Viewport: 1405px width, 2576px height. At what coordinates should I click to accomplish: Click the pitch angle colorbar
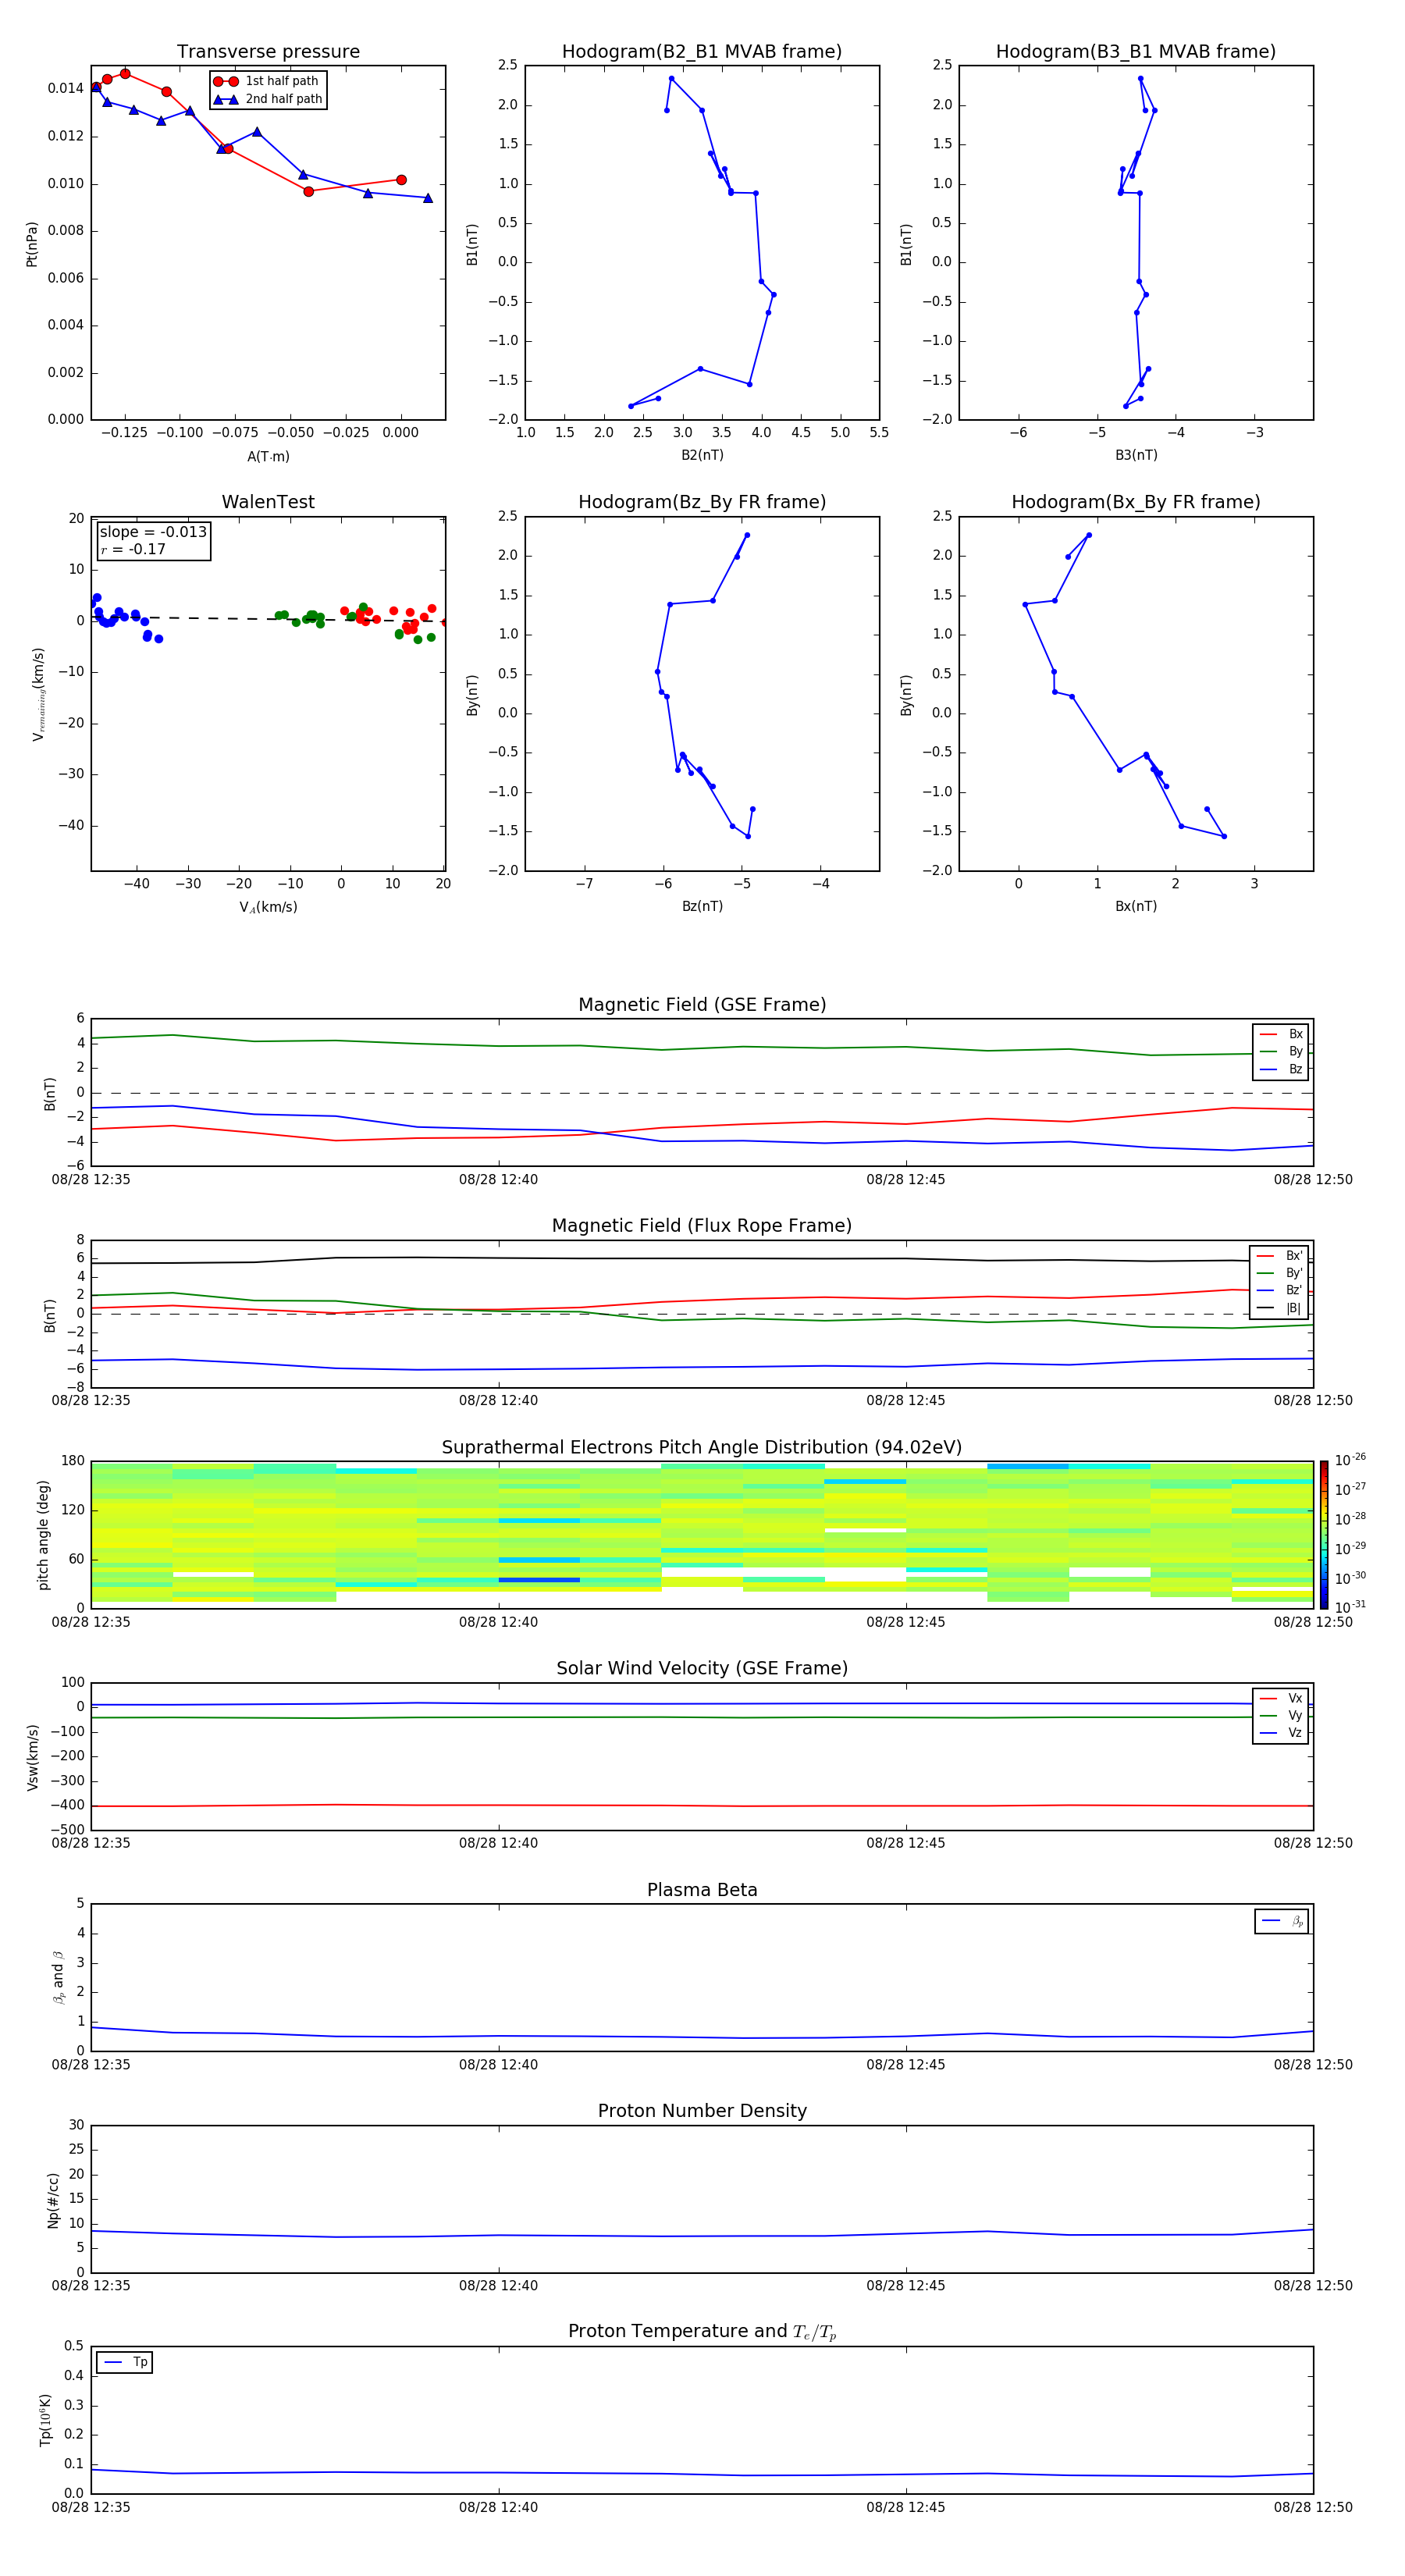coord(1323,1535)
